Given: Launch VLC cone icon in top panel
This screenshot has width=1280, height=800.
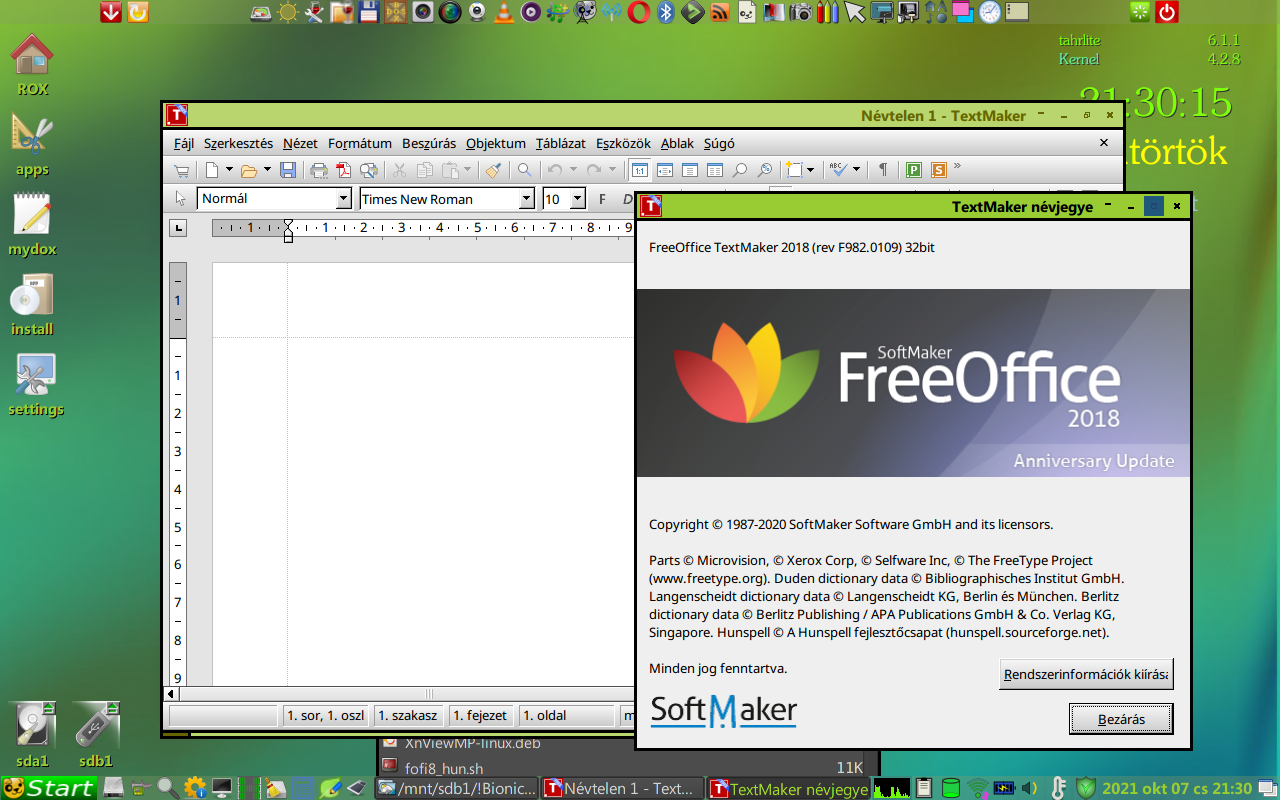Looking at the screenshot, I should (505, 12).
